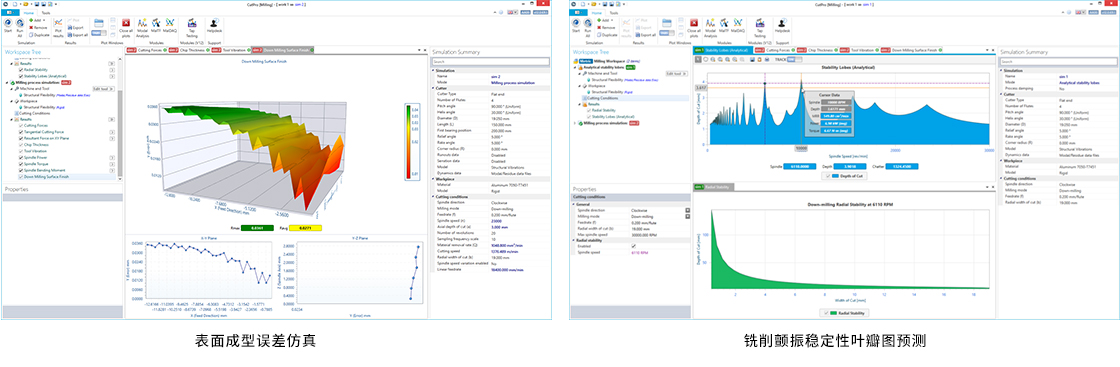
Task: Click Search field in left Simulation Summary
Action: click(491, 62)
